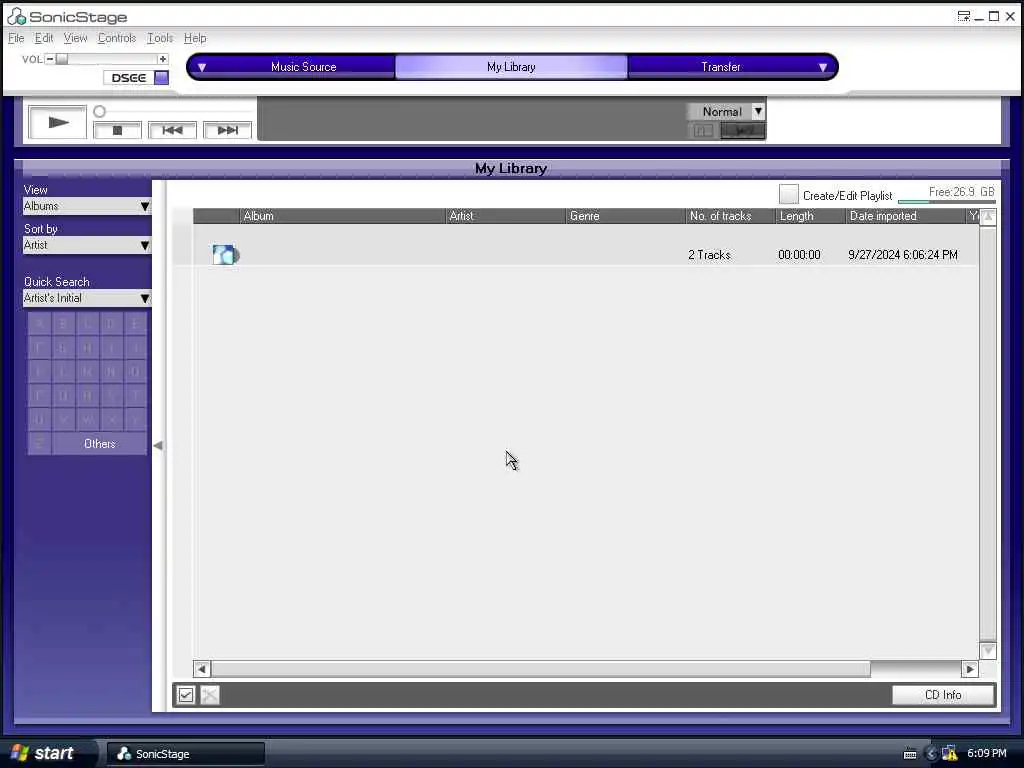
Task: Skip to the next track
Action: (227, 131)
